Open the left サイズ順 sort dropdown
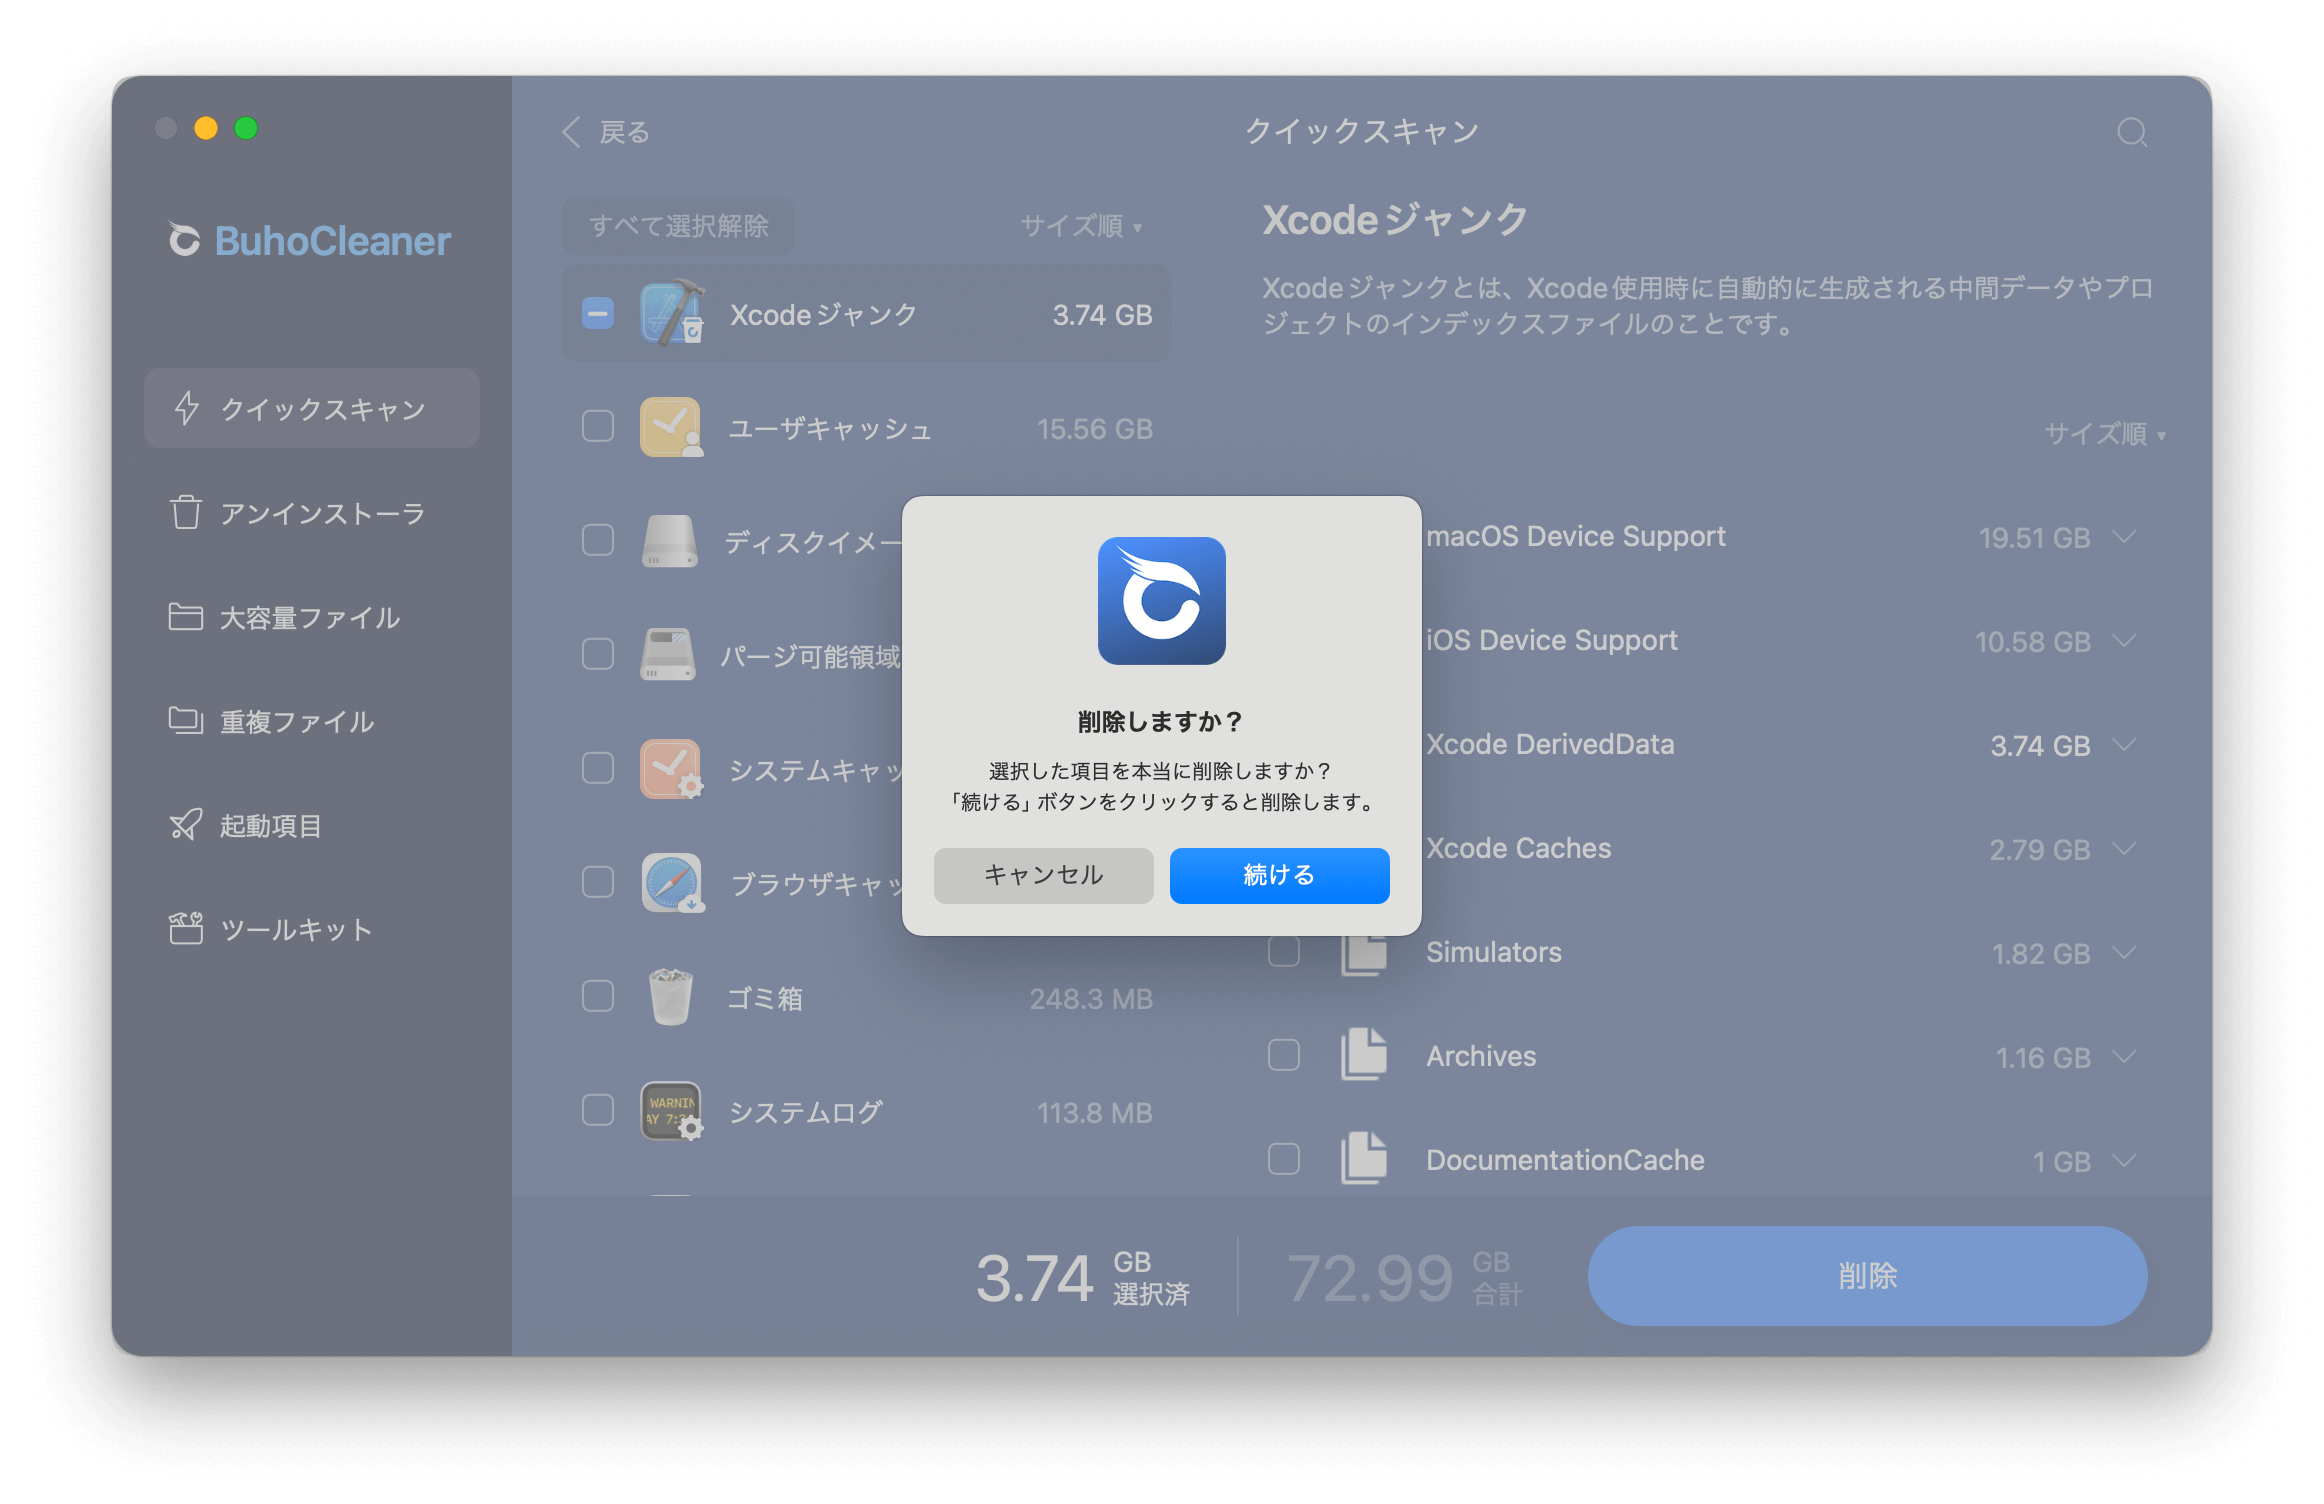This screenshot has width=2324, height=1504. [1082, 226]
